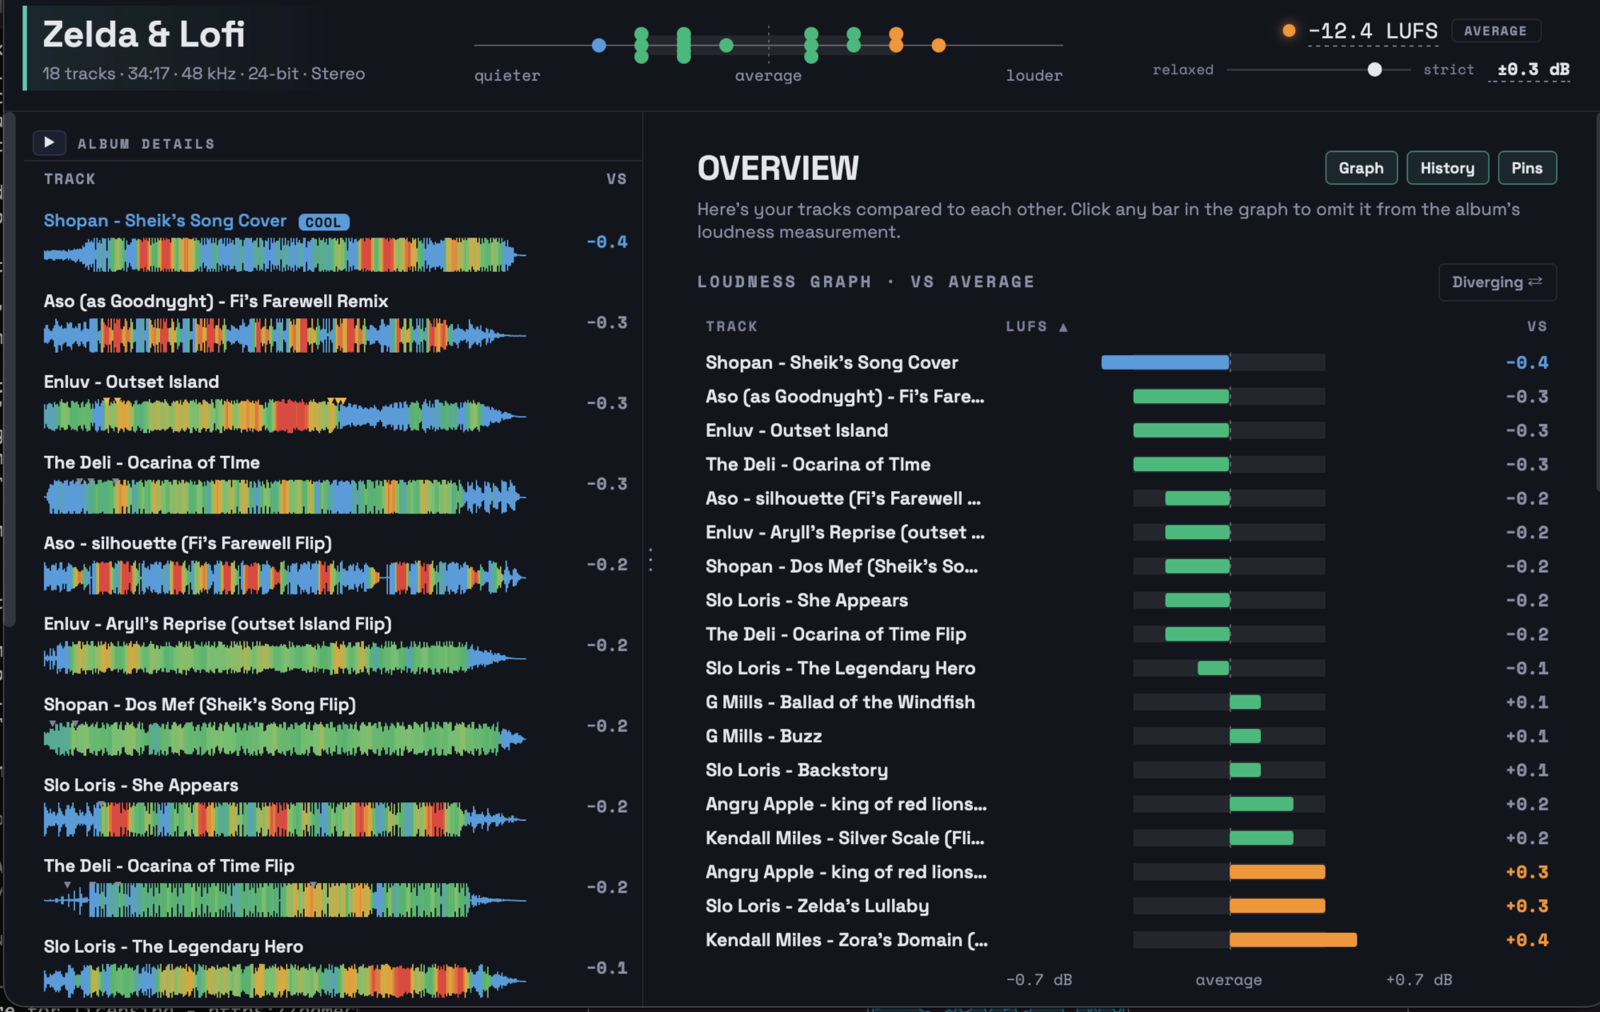Switch the Diverging graph mode button
Viewport: 1600px width, 1012px height.
1497,282
